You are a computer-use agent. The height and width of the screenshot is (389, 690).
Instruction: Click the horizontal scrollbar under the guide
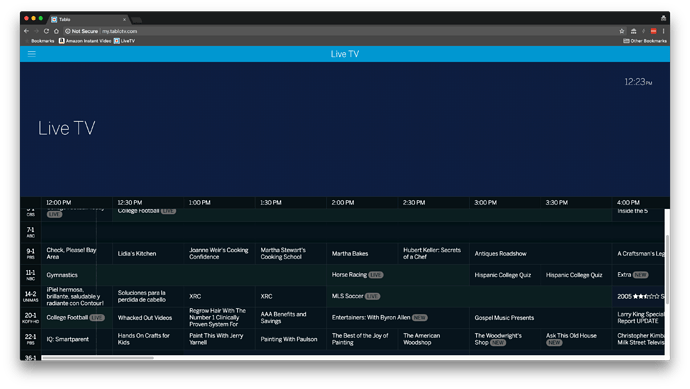98,358
